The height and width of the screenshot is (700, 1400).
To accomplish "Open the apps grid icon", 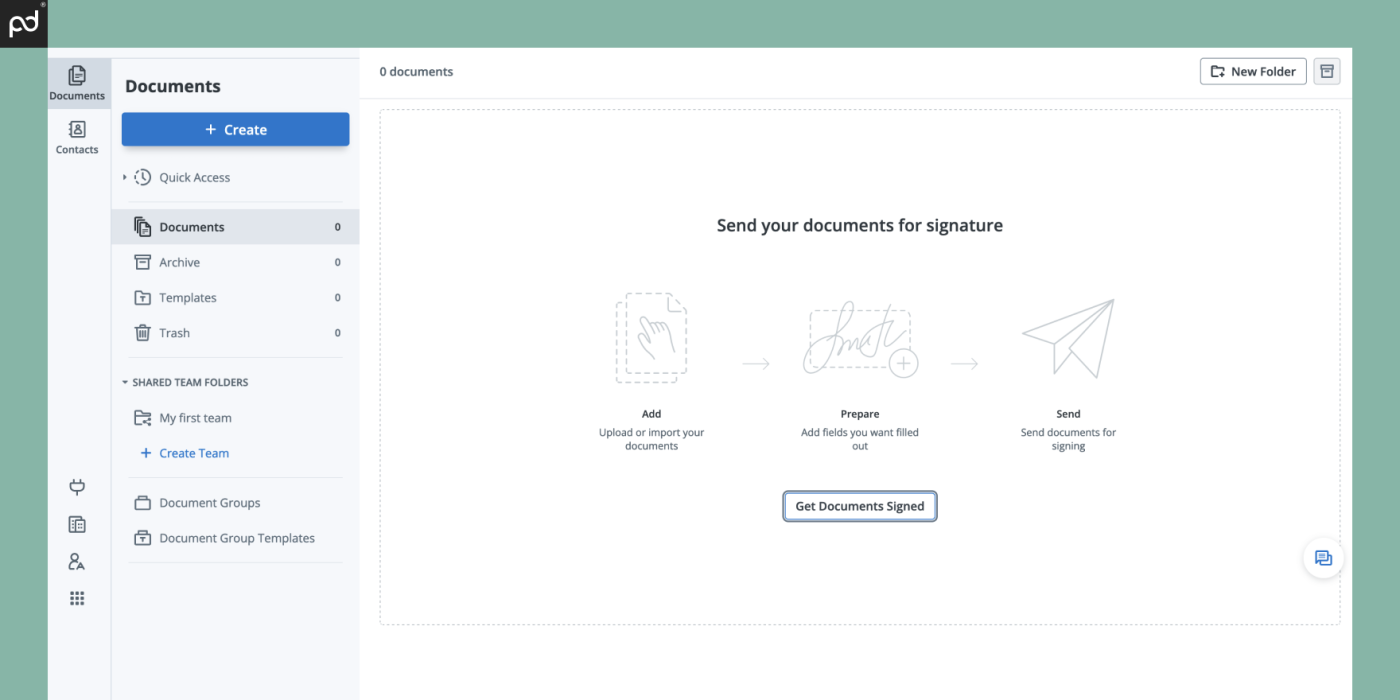I will [77, 597].
